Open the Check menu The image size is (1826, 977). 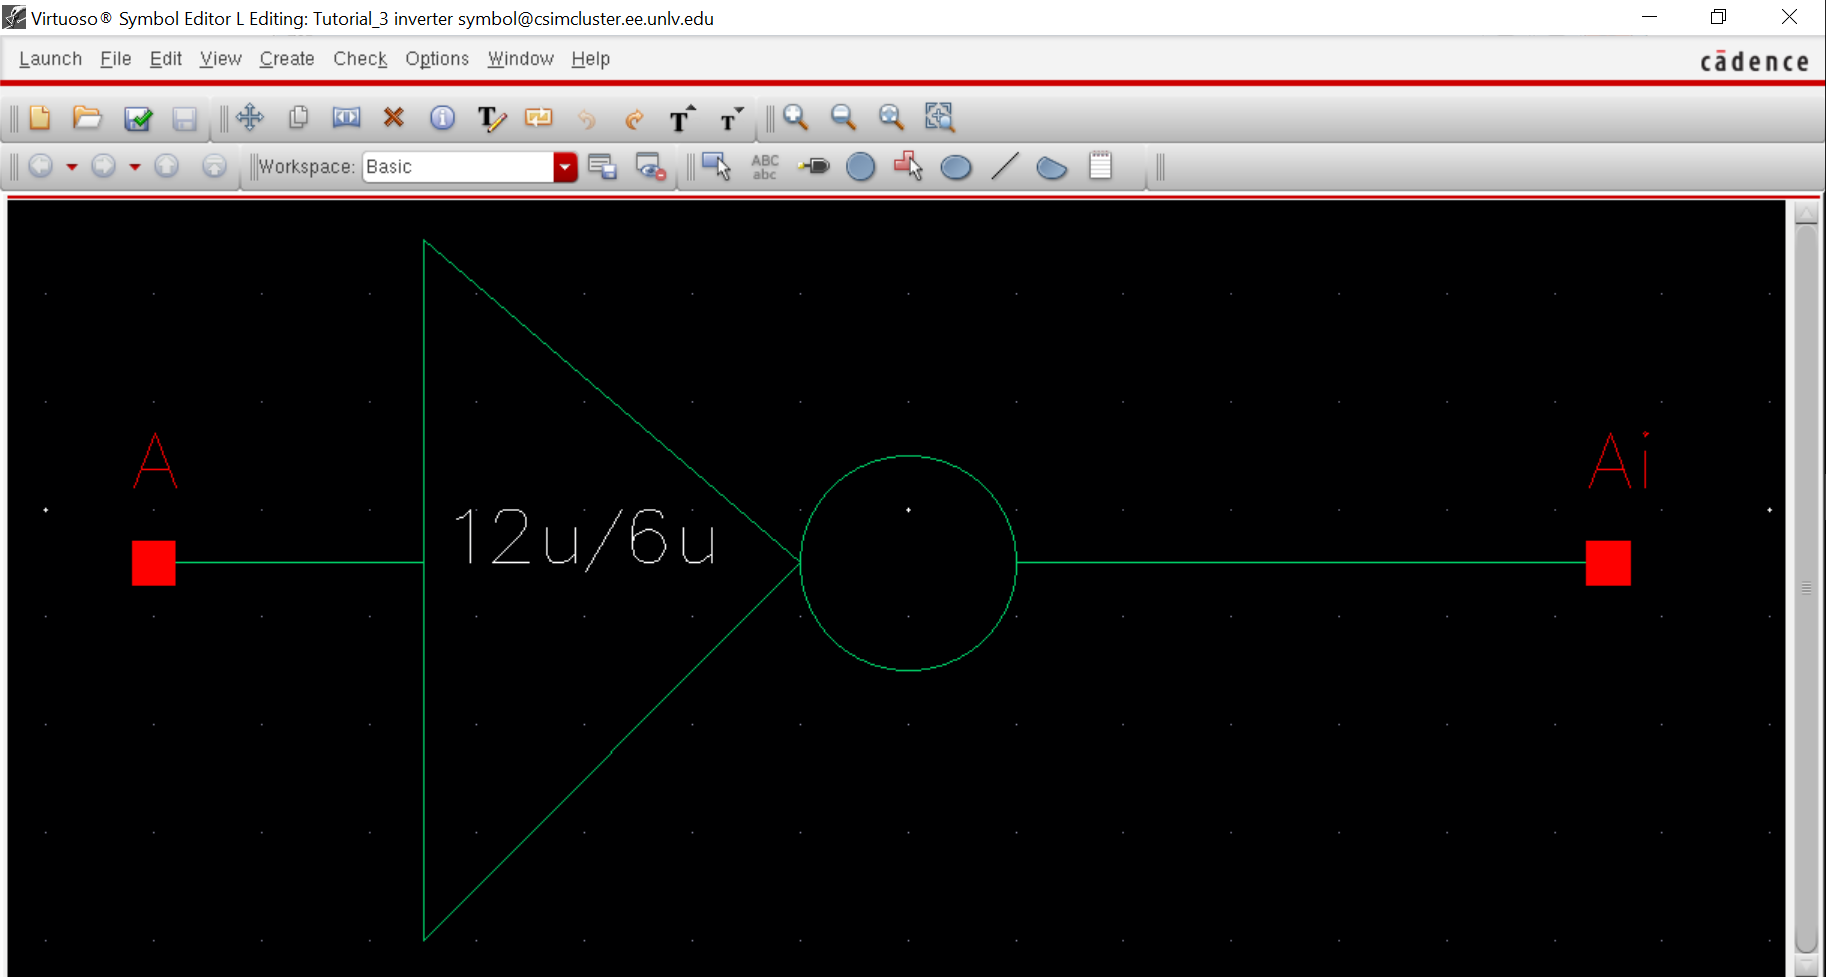point(360,59)
